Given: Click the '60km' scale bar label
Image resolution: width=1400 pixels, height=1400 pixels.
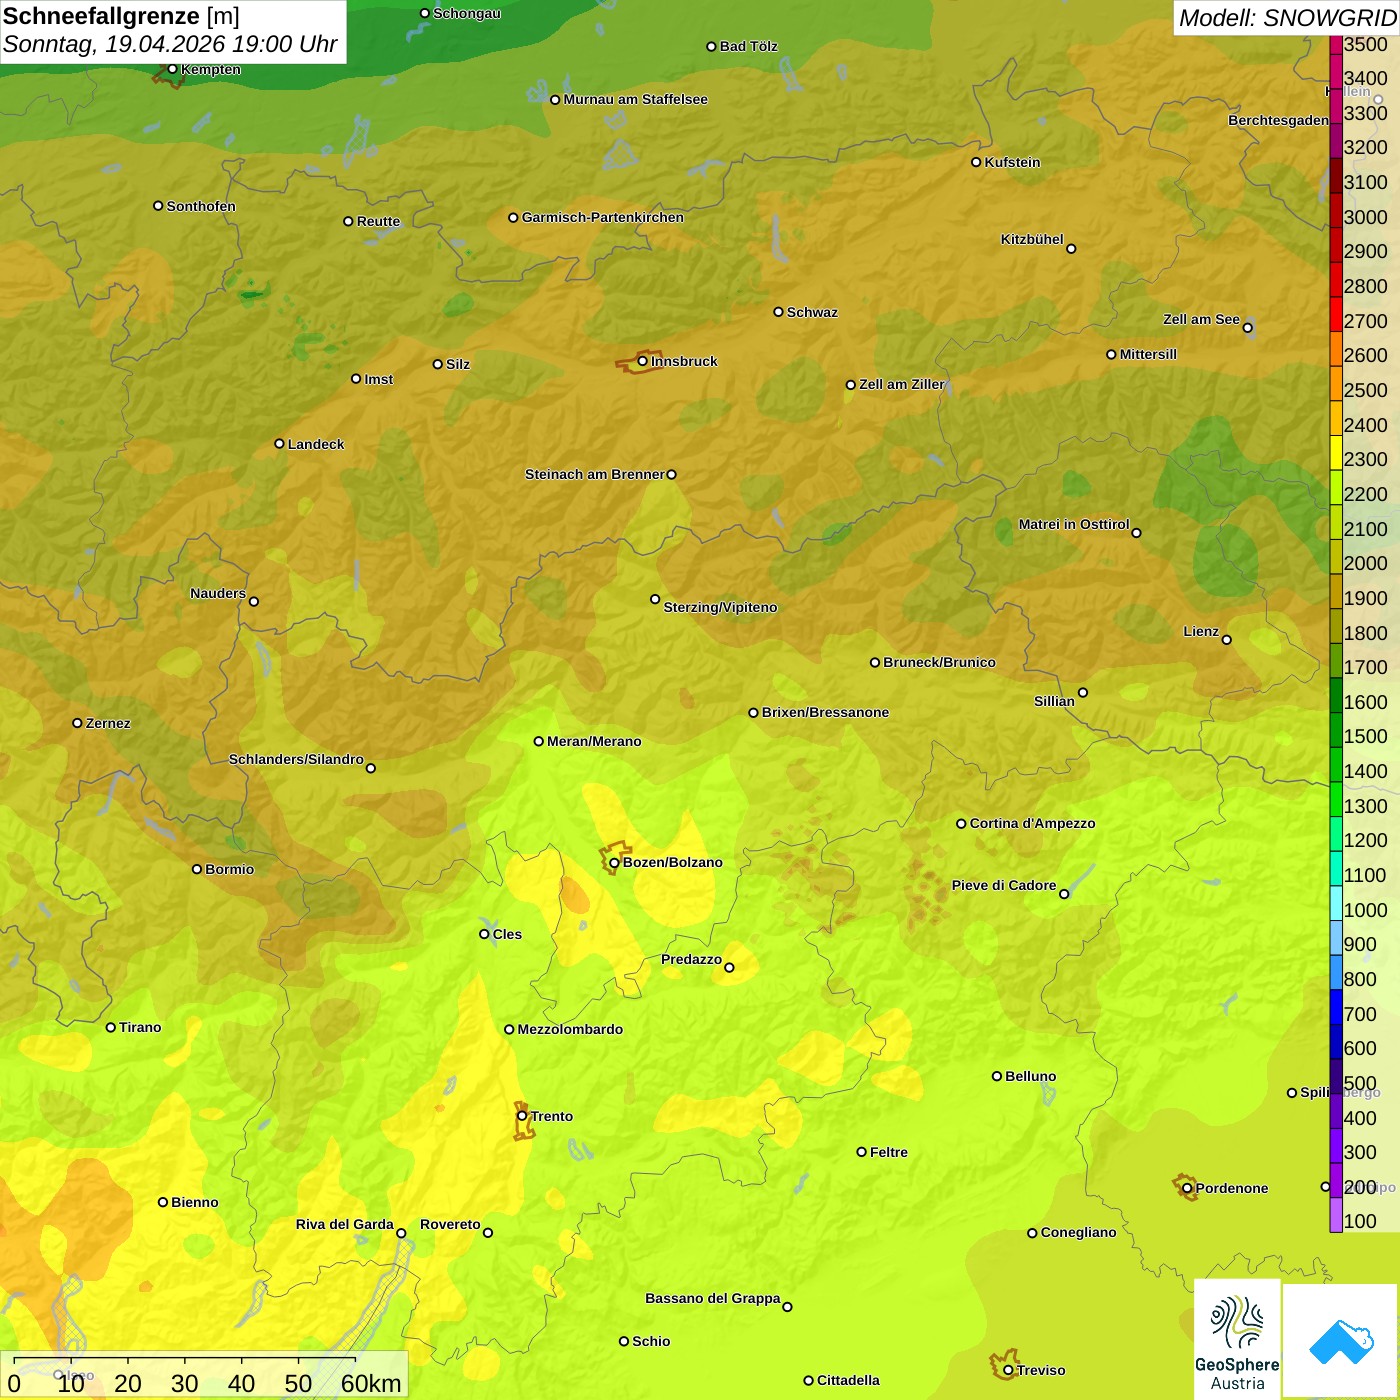Looking at the screenshot, I should (371, 1383).
